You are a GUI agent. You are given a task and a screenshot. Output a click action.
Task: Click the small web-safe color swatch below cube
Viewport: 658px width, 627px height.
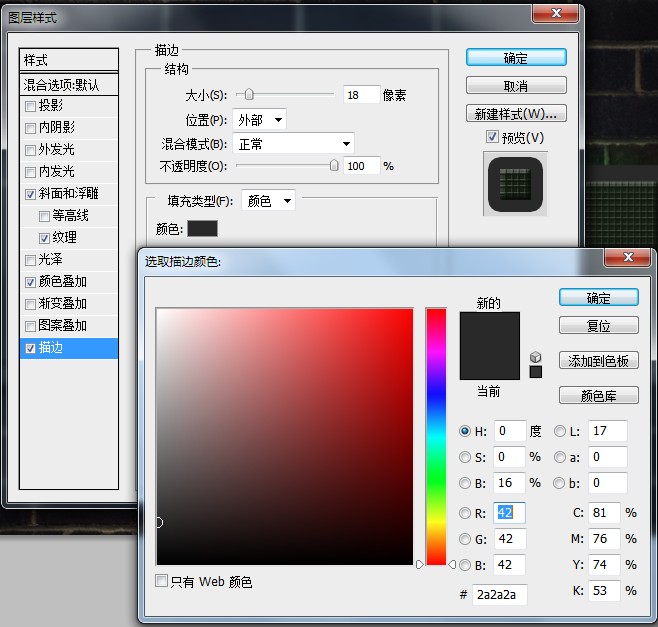coord(535,372)
